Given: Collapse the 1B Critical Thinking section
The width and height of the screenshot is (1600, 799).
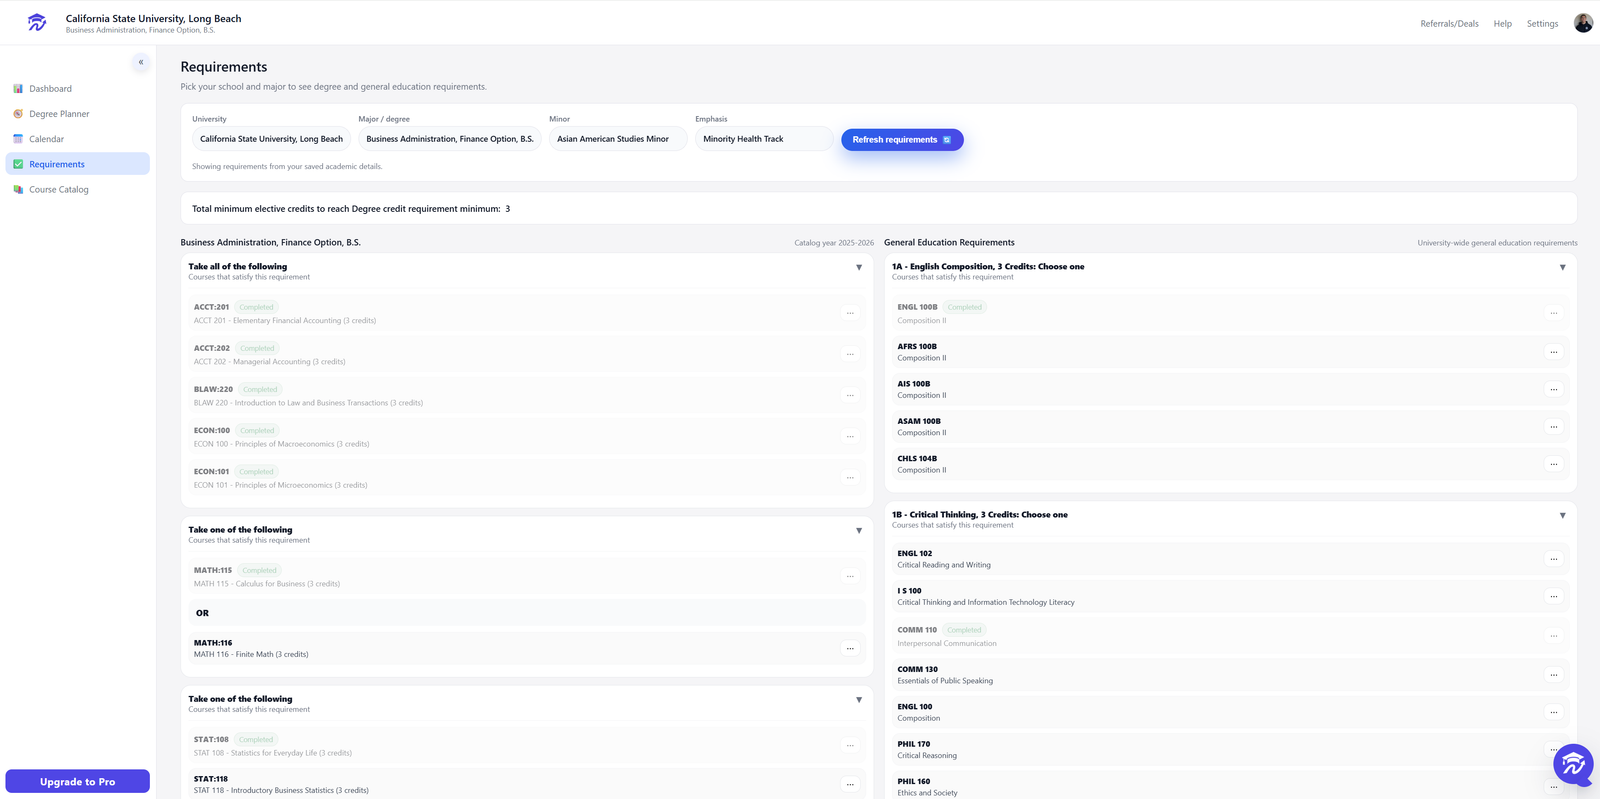Looking at the screenshot, I should [x=1563, y=515].
